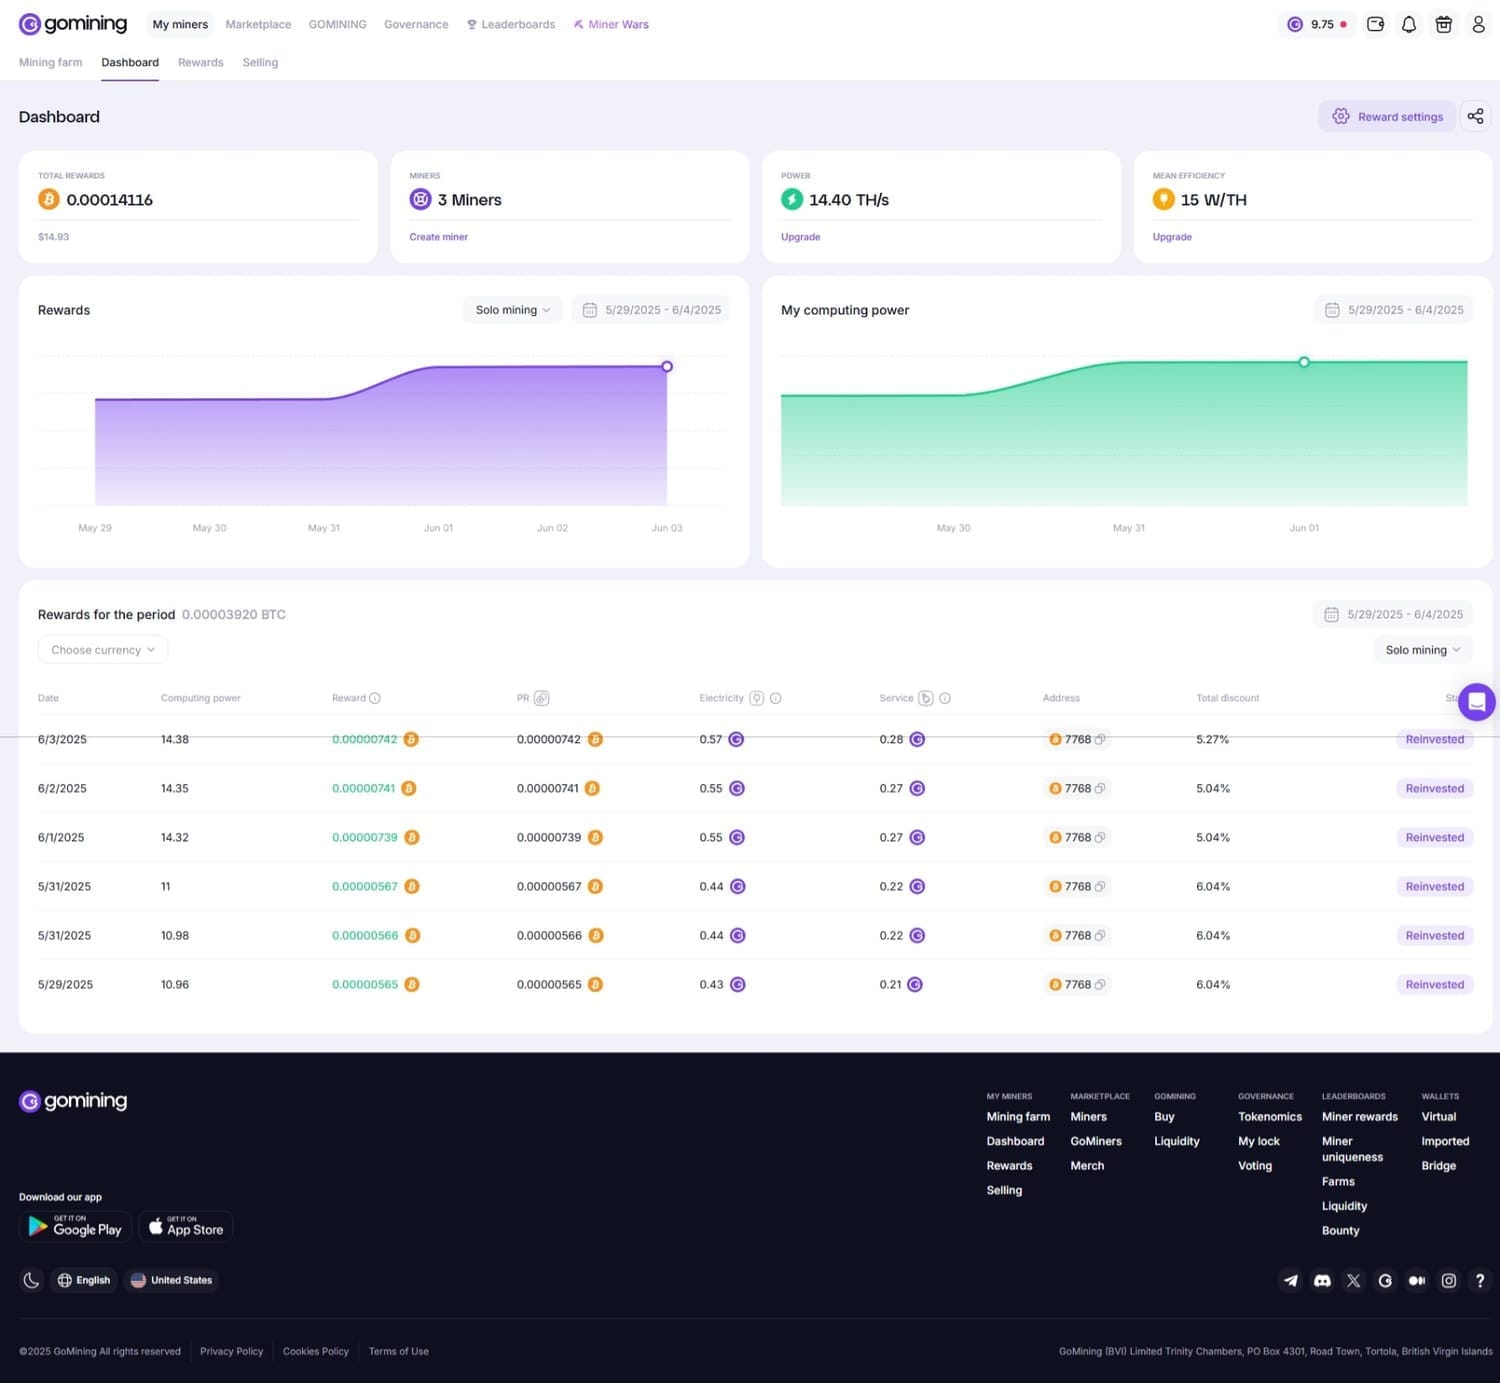Open United States region selector

[171, 1280]
